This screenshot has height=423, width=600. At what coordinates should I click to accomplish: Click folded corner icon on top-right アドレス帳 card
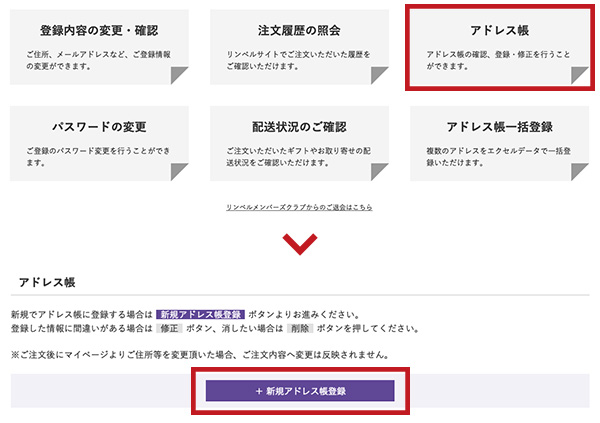(x=578, y=76)
